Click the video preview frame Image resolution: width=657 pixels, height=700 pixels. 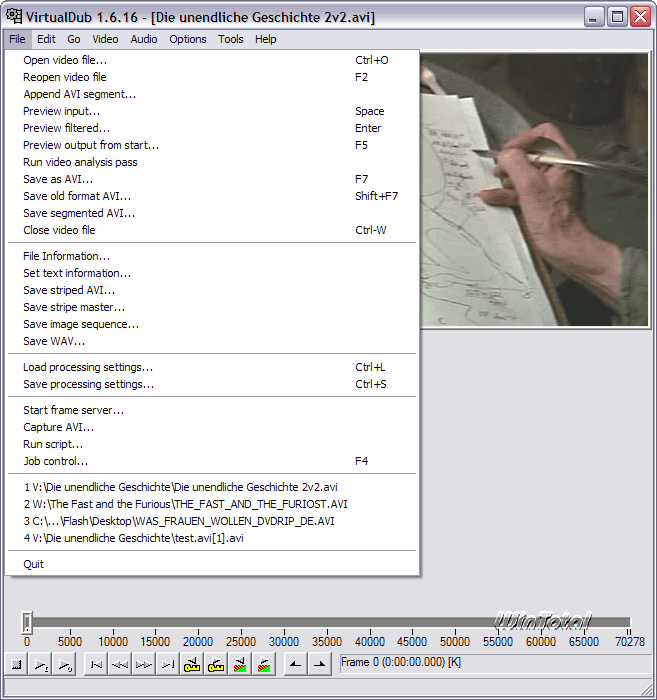[534, 190]
